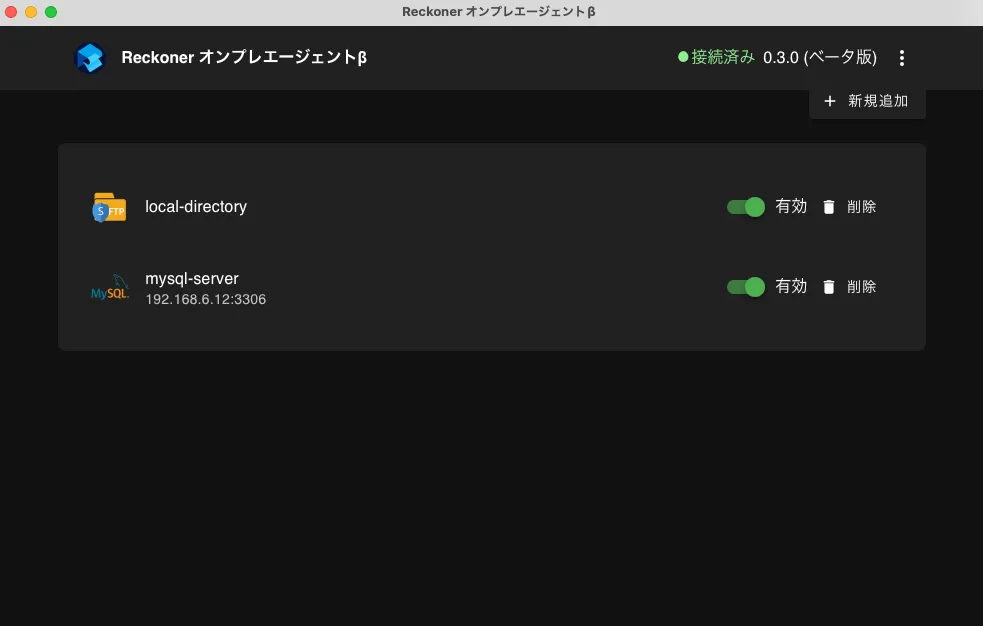Disable the mysql-server toggle switch
The image size is (983, 626).
click(x=745, y=286)
